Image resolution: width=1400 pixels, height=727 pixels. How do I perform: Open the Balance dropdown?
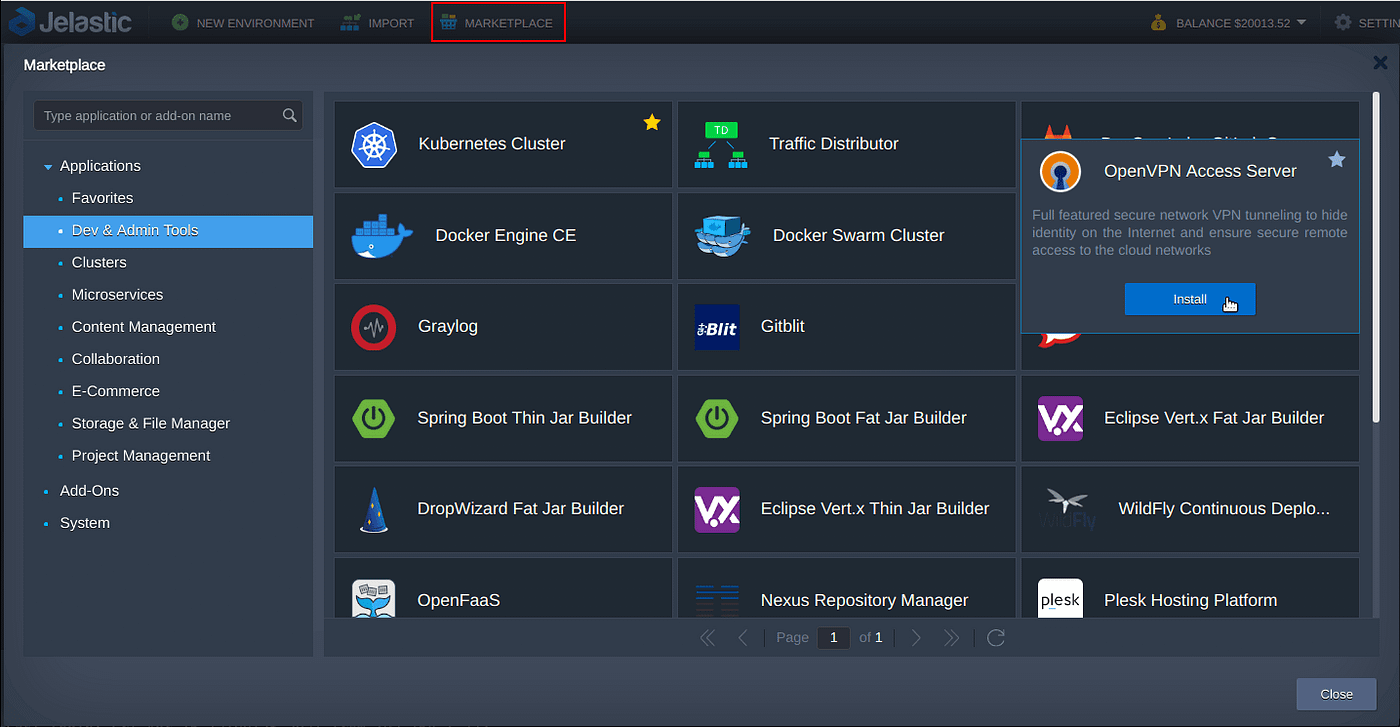tap(1228, 22)
